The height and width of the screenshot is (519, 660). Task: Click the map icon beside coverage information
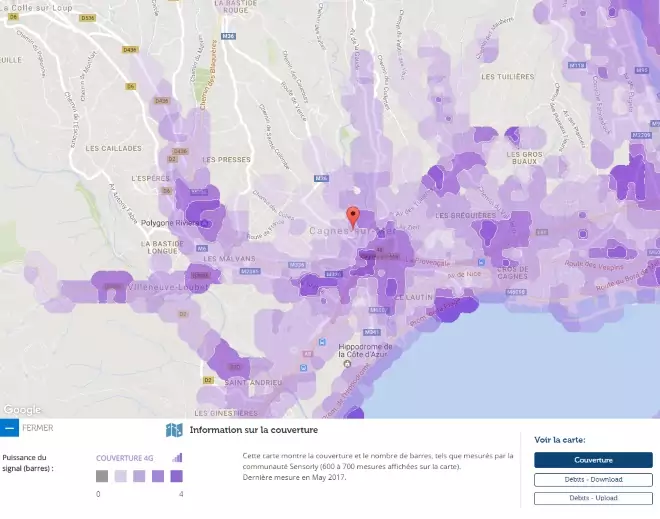tap(174, 430)
